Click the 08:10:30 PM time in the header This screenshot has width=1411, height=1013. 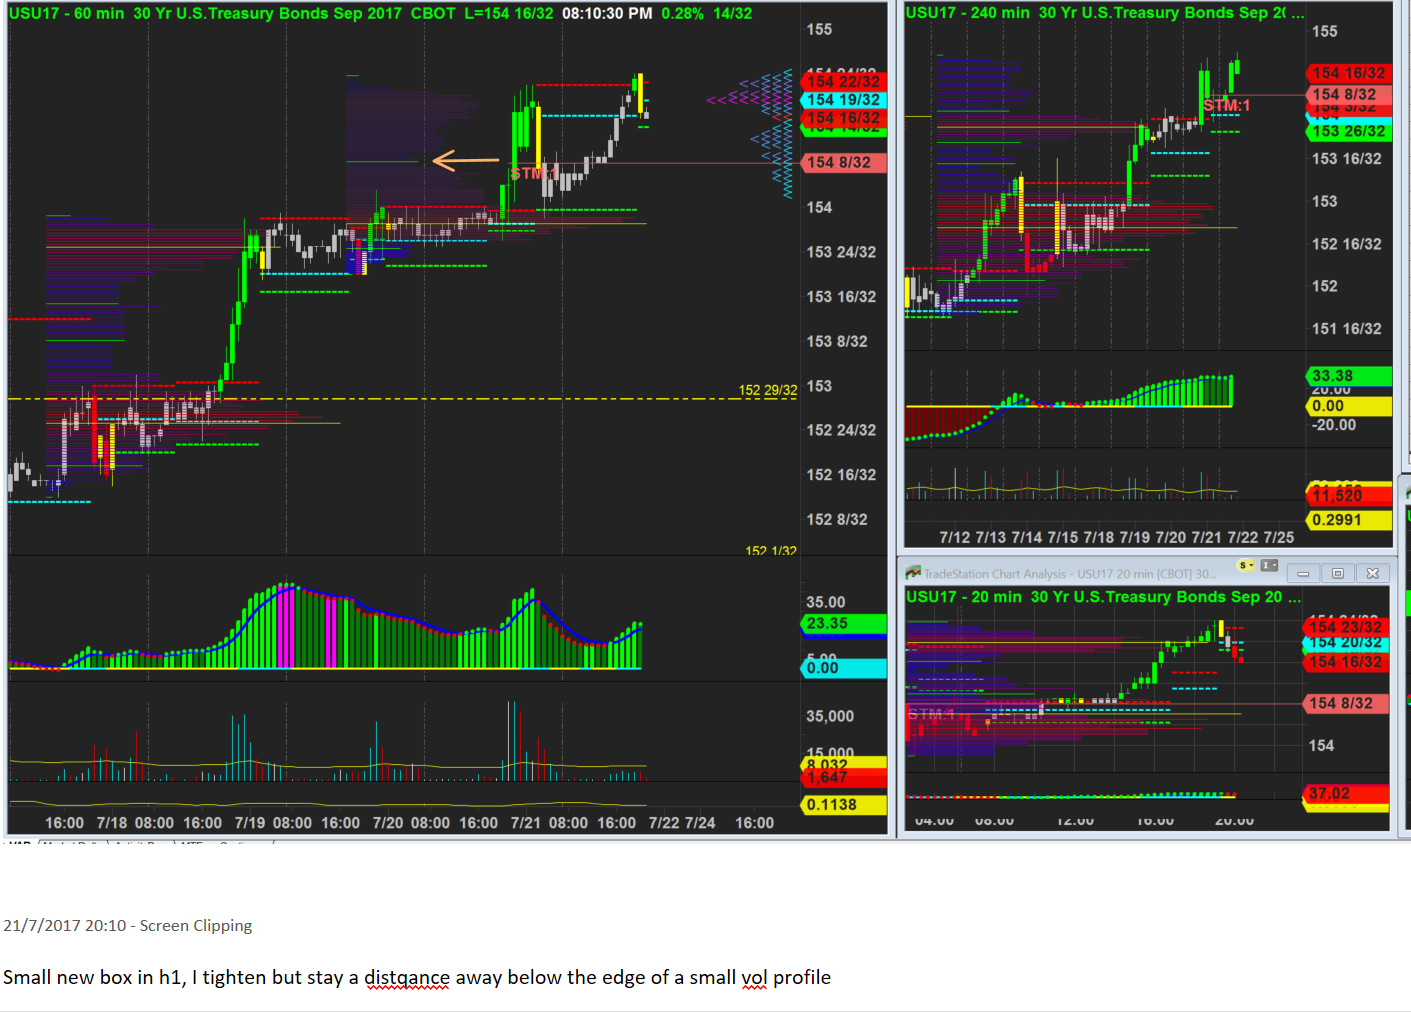[607, 14]
